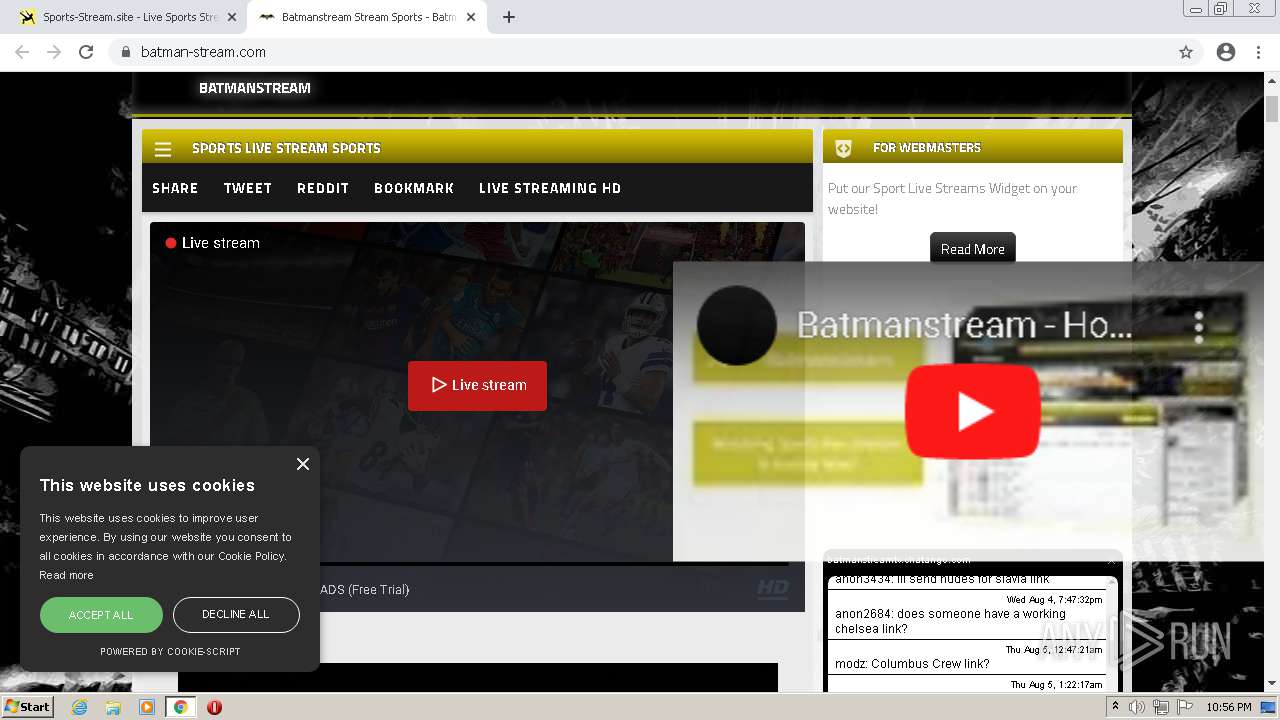Close the Batmanstream tab
The width and height of the screenshot is (1280, 720).
tap(471, 17)
